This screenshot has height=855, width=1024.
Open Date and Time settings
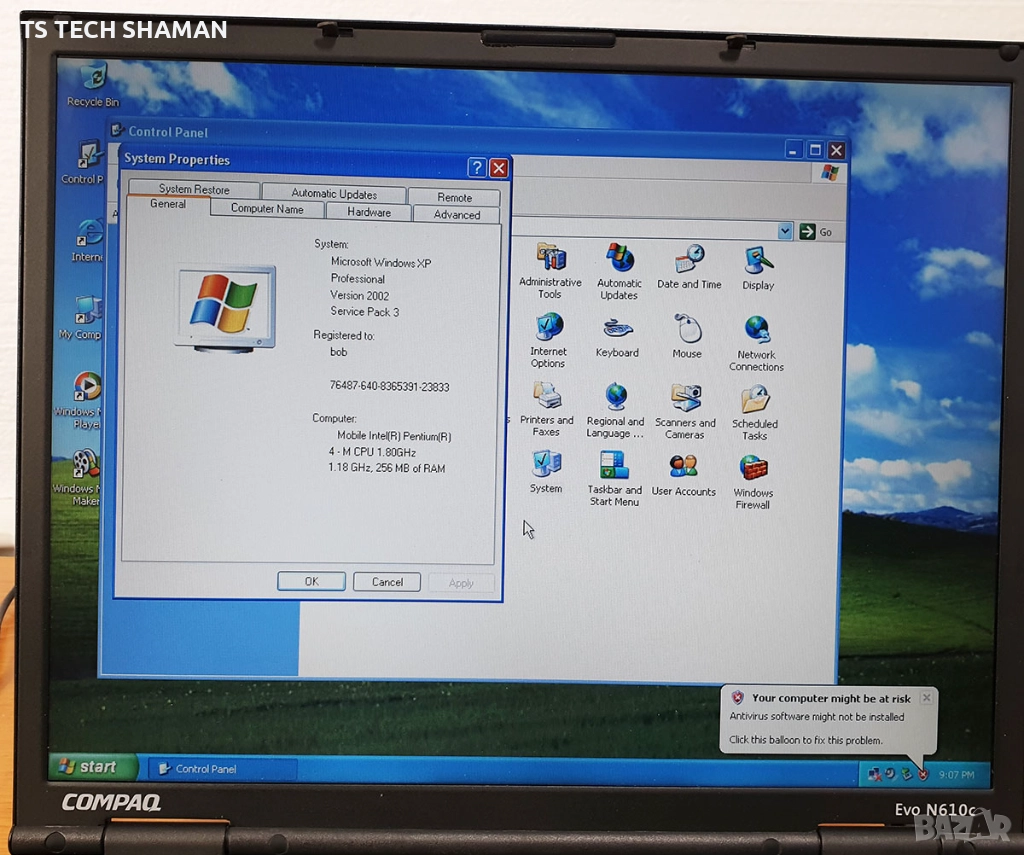(x=689, y=260)
